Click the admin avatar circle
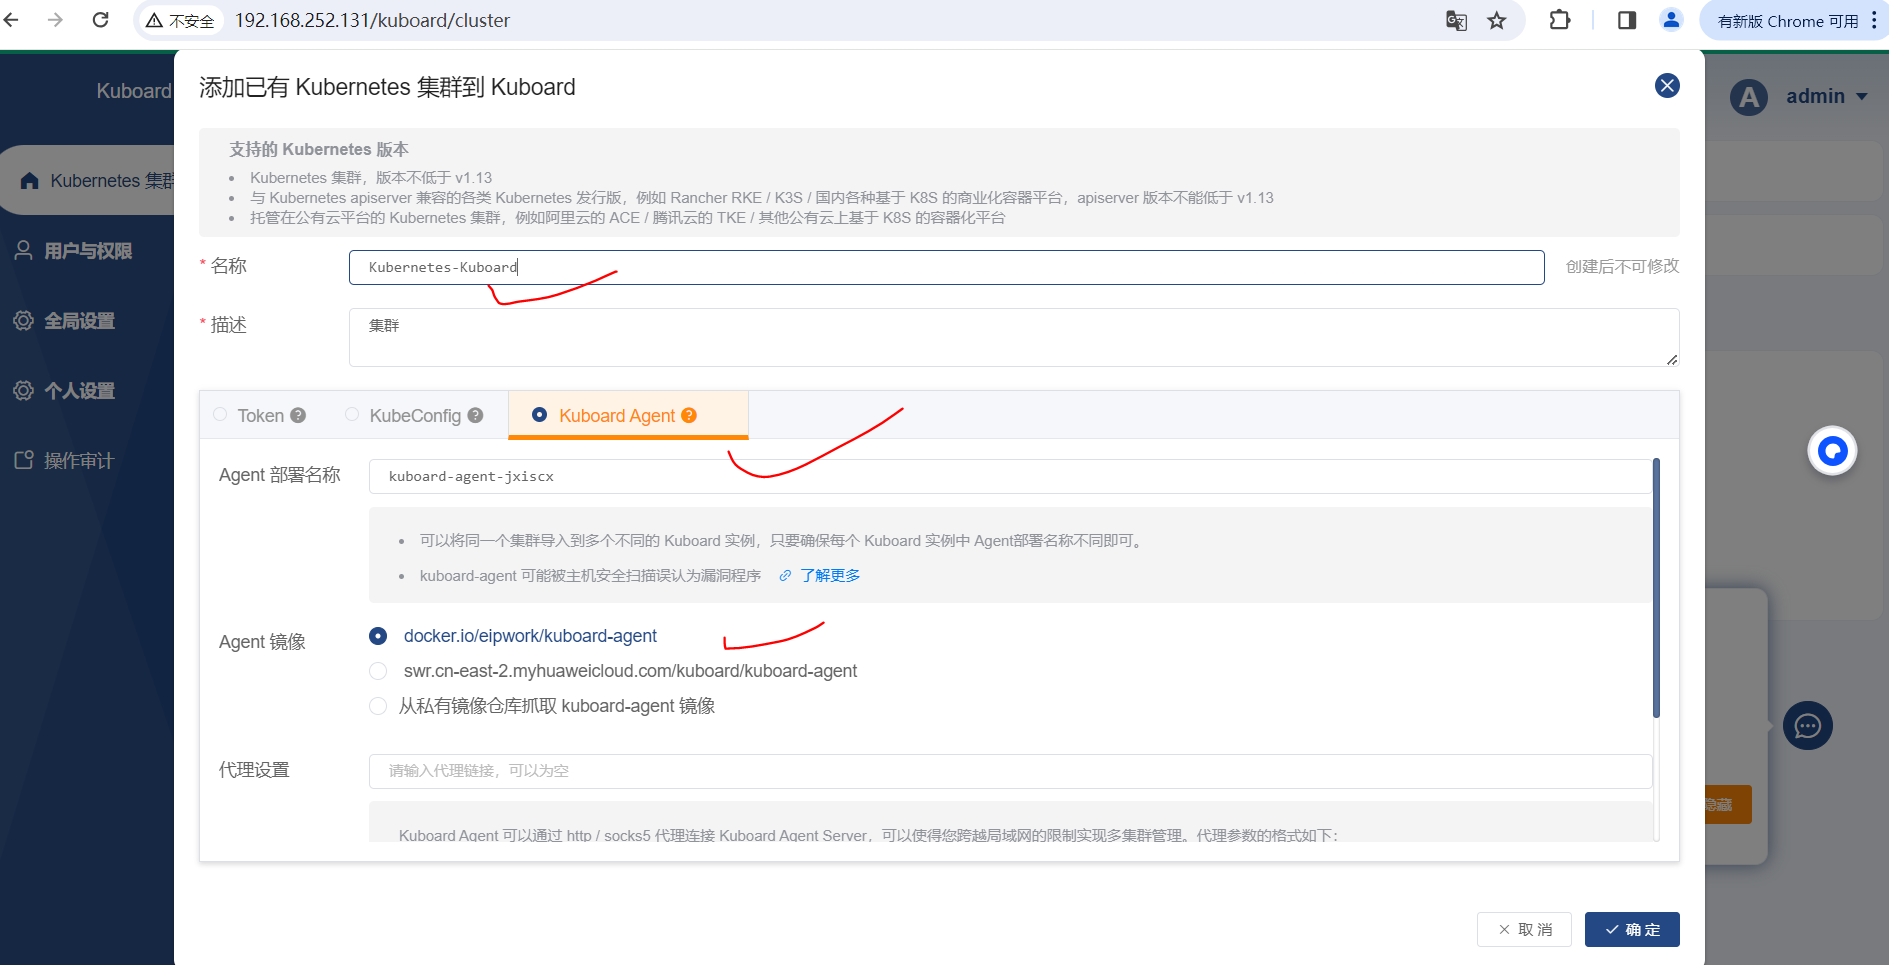The height and width of the screenshot is (965, 1889). [x=1749, y=97]
